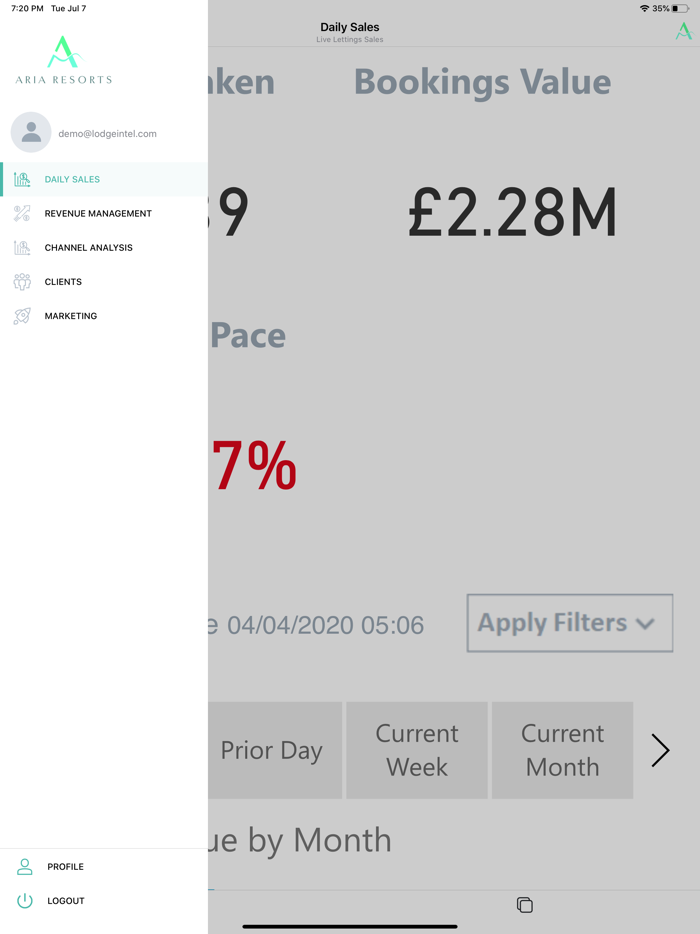
Task: Open the Revenue Management menu item
Action: point(98,214)
